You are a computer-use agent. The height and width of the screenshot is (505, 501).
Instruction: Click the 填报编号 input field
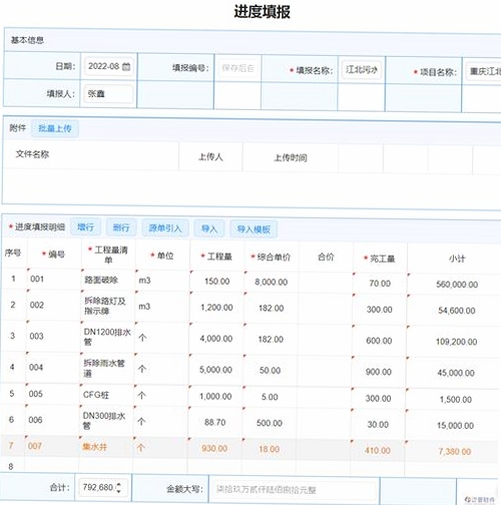tap(238, 68)
